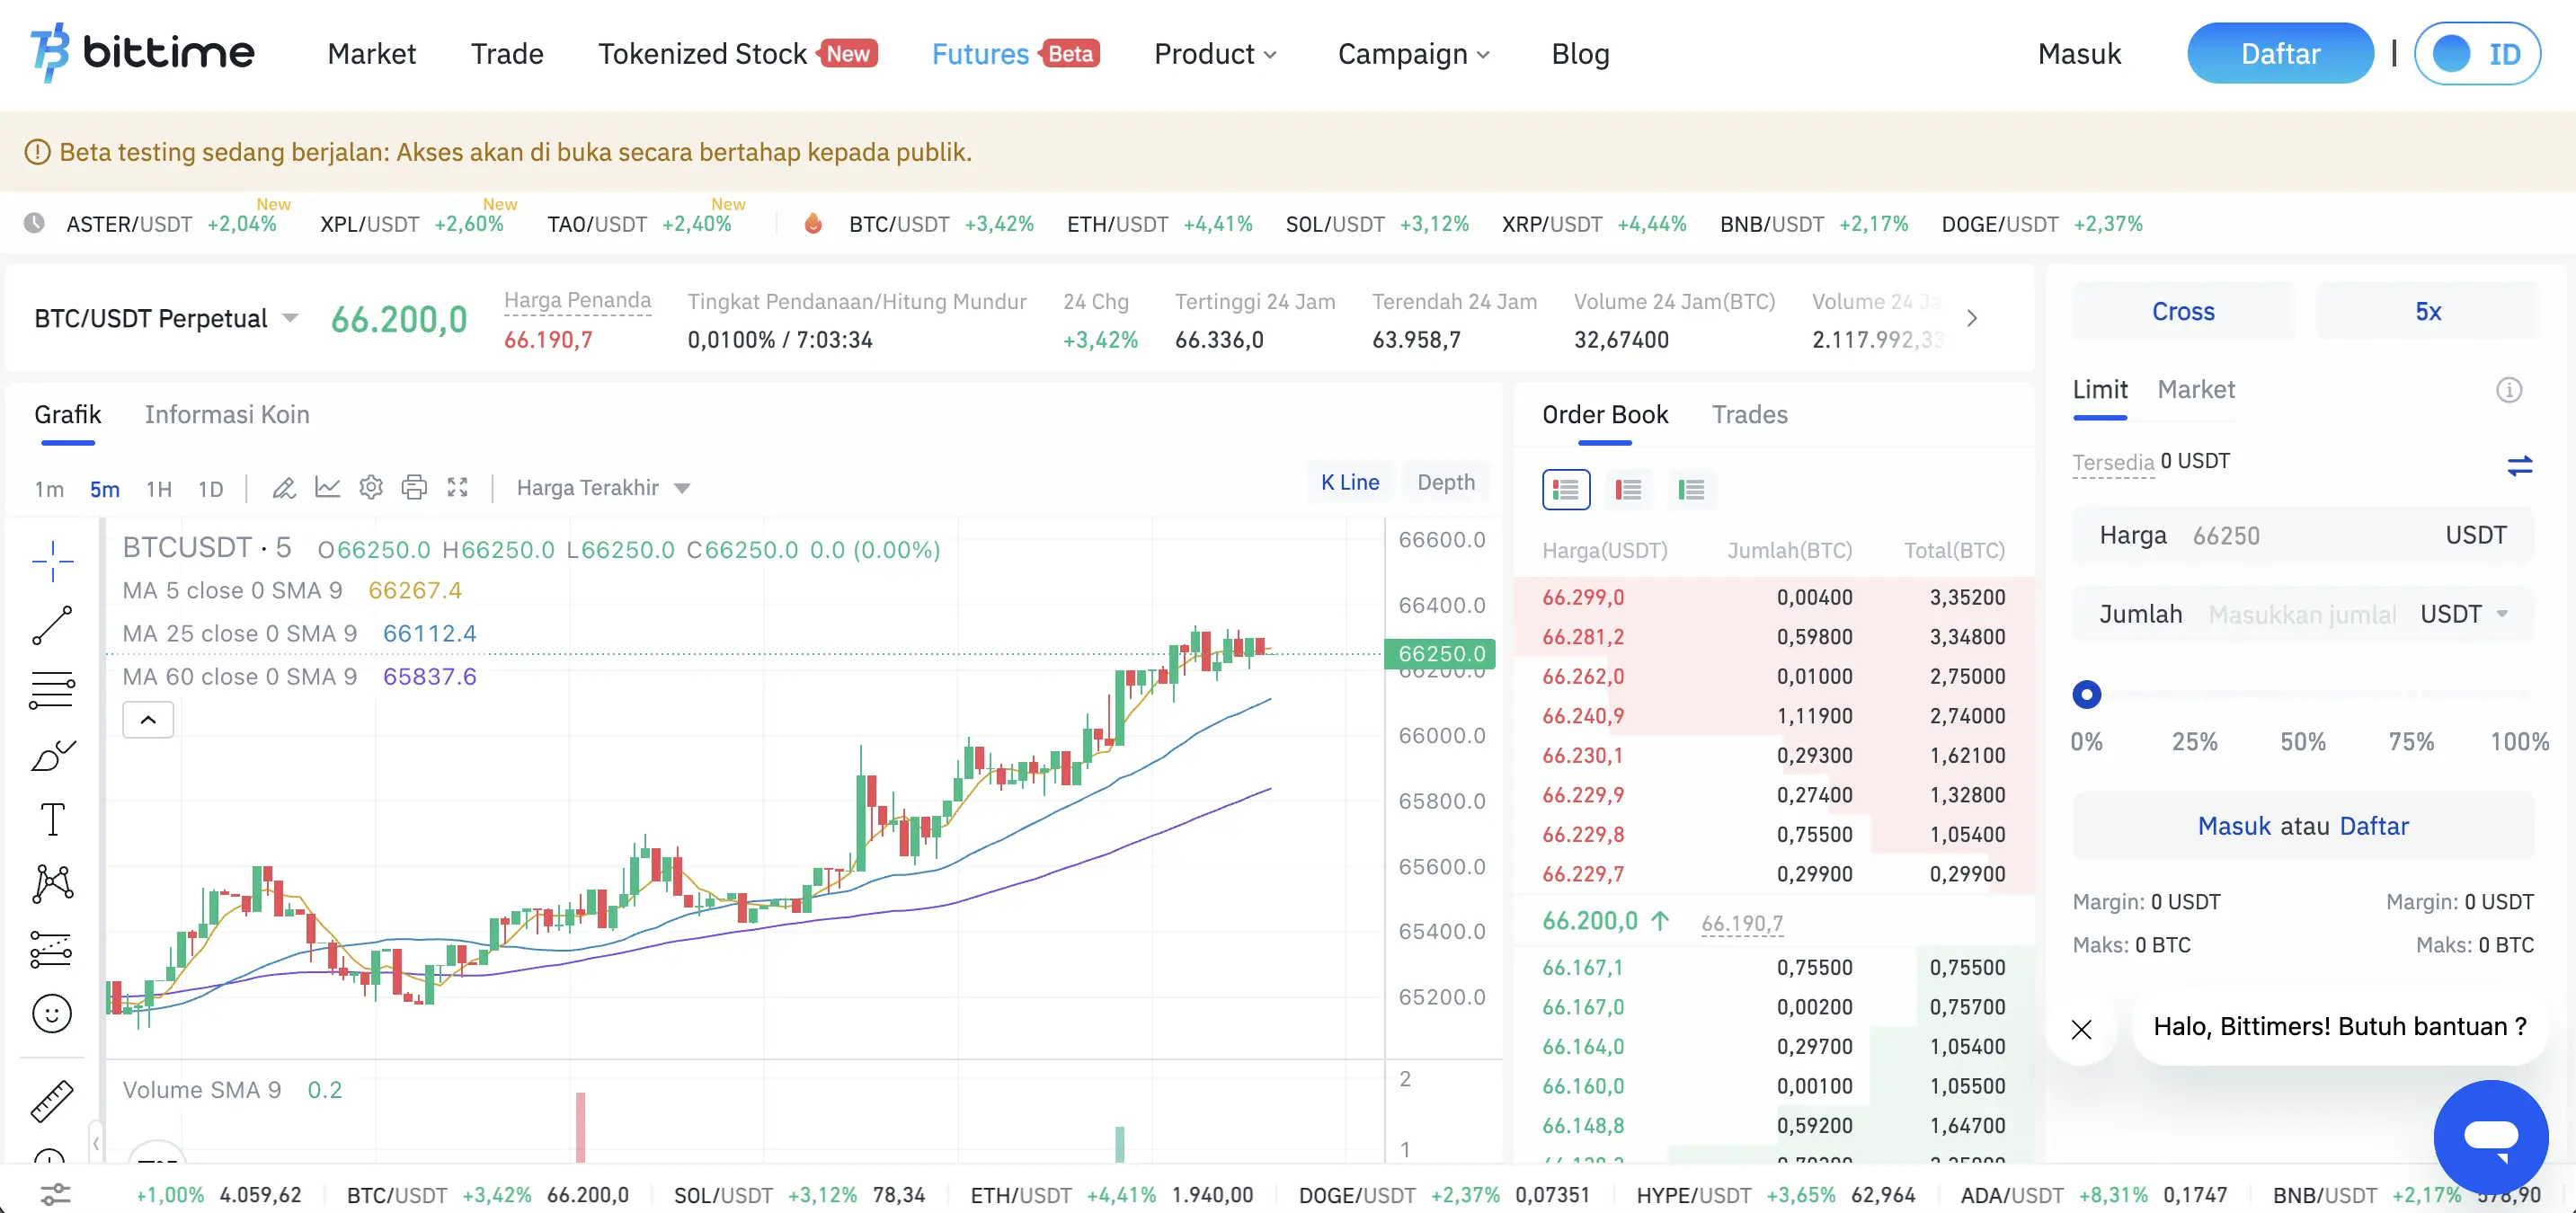Click the order amount slider handle at 0%
Screen dimensions: 2576x1213
pos(2086,694)
